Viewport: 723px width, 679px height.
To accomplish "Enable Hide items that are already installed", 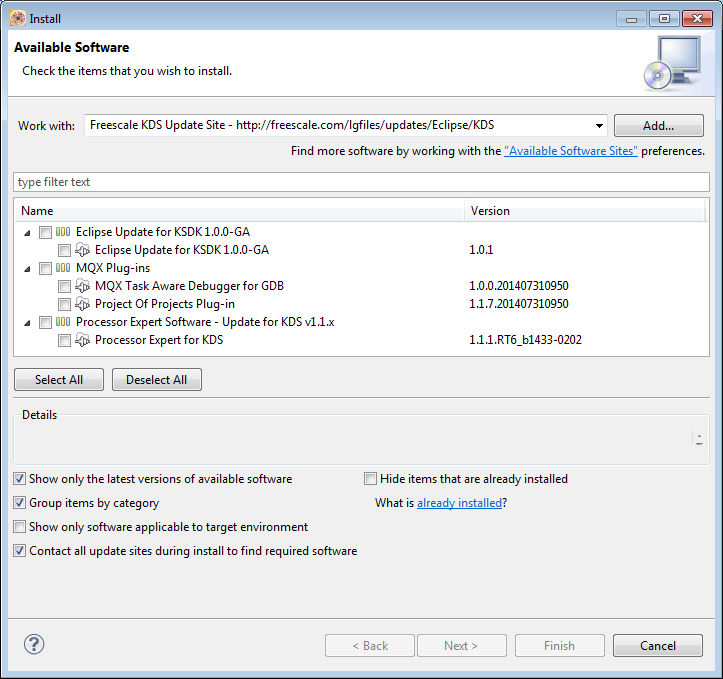I will click(370, 478).
